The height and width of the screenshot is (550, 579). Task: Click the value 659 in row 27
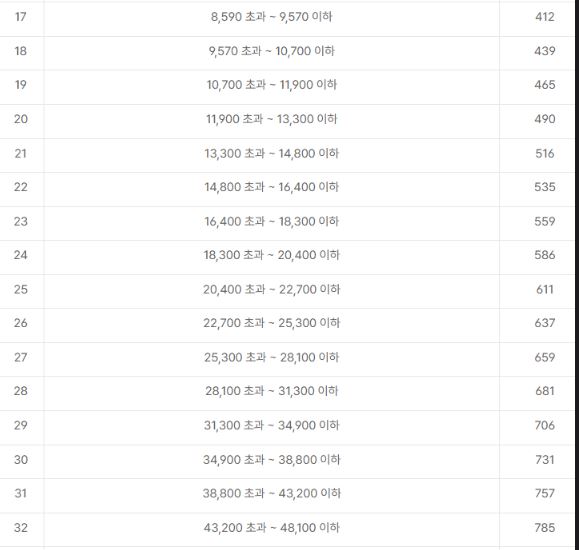[x=545, y=357]
